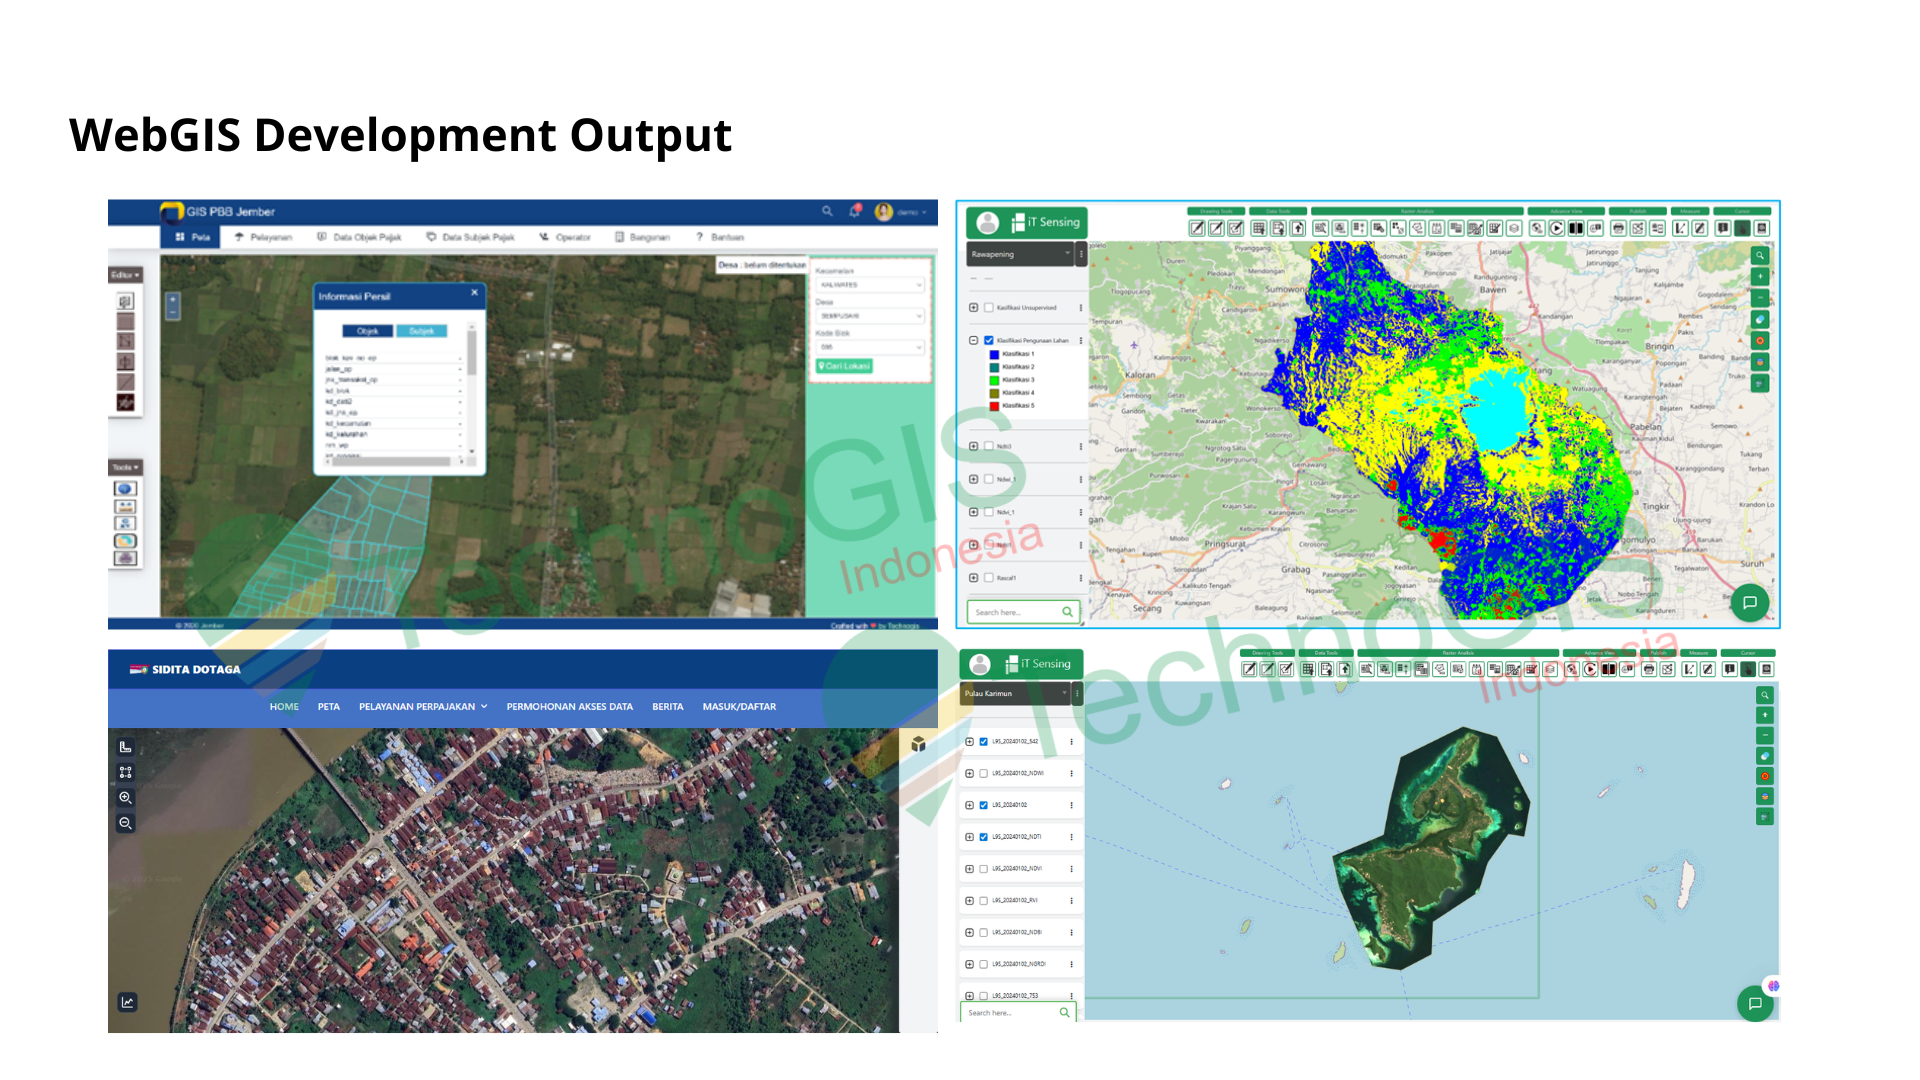Uncheck the L9S_20240102_NDTI layer checkbox

pos(984,837)
